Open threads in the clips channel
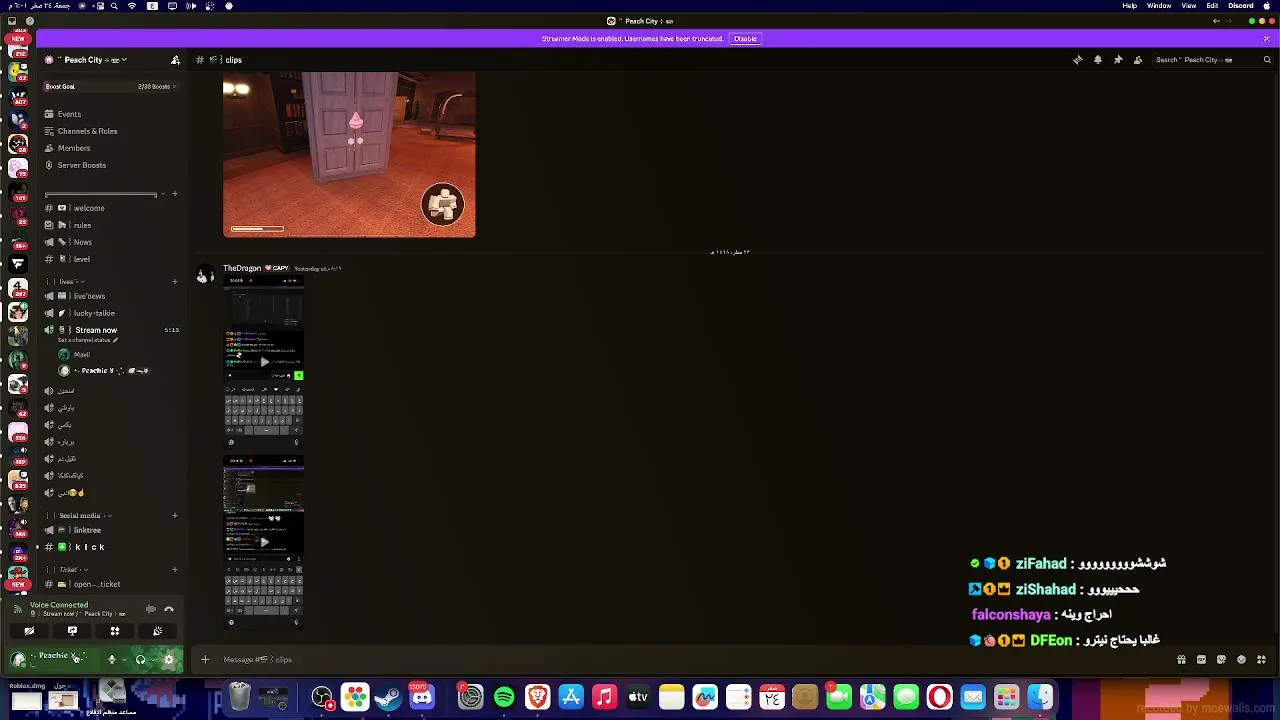This screenshot has width=1280, height=720. [x=1078, y=60]
